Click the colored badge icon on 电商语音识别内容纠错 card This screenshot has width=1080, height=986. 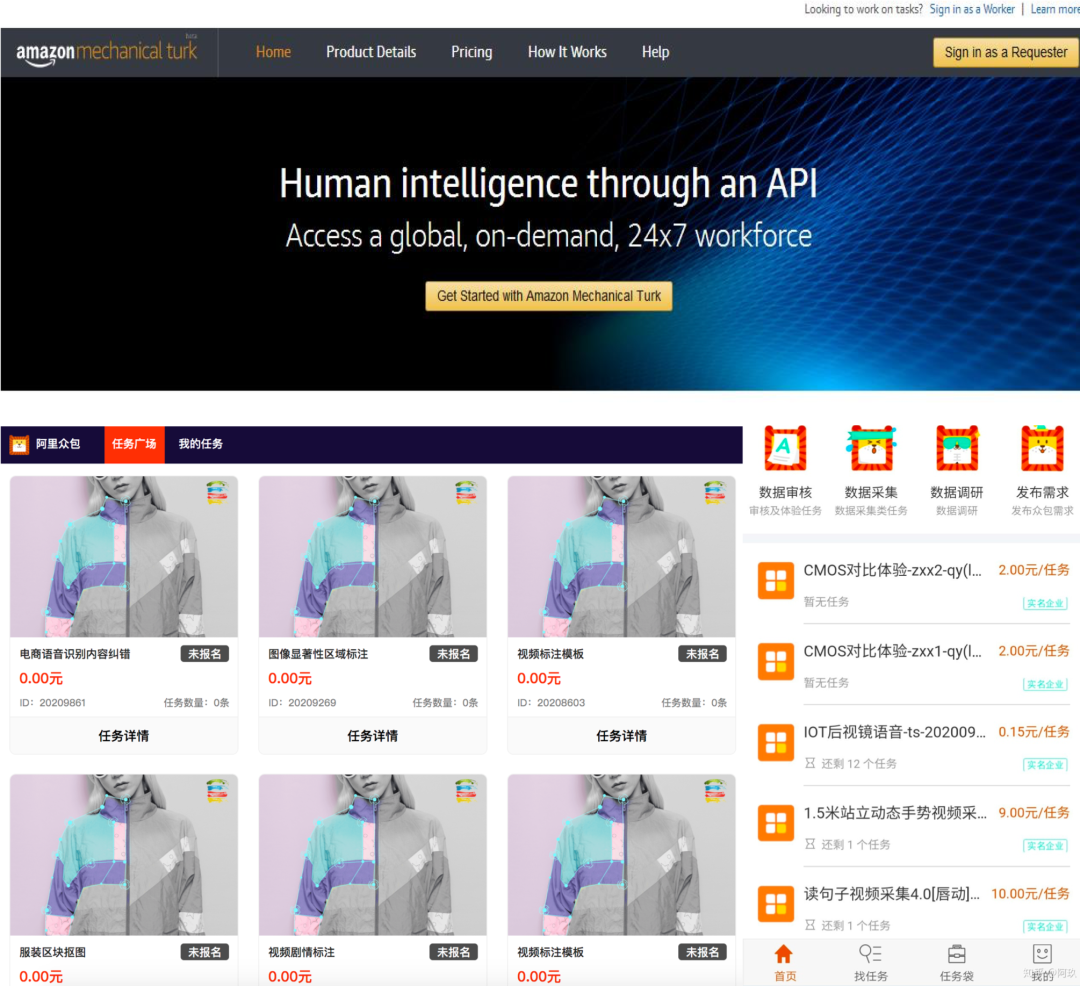point(217,492)
